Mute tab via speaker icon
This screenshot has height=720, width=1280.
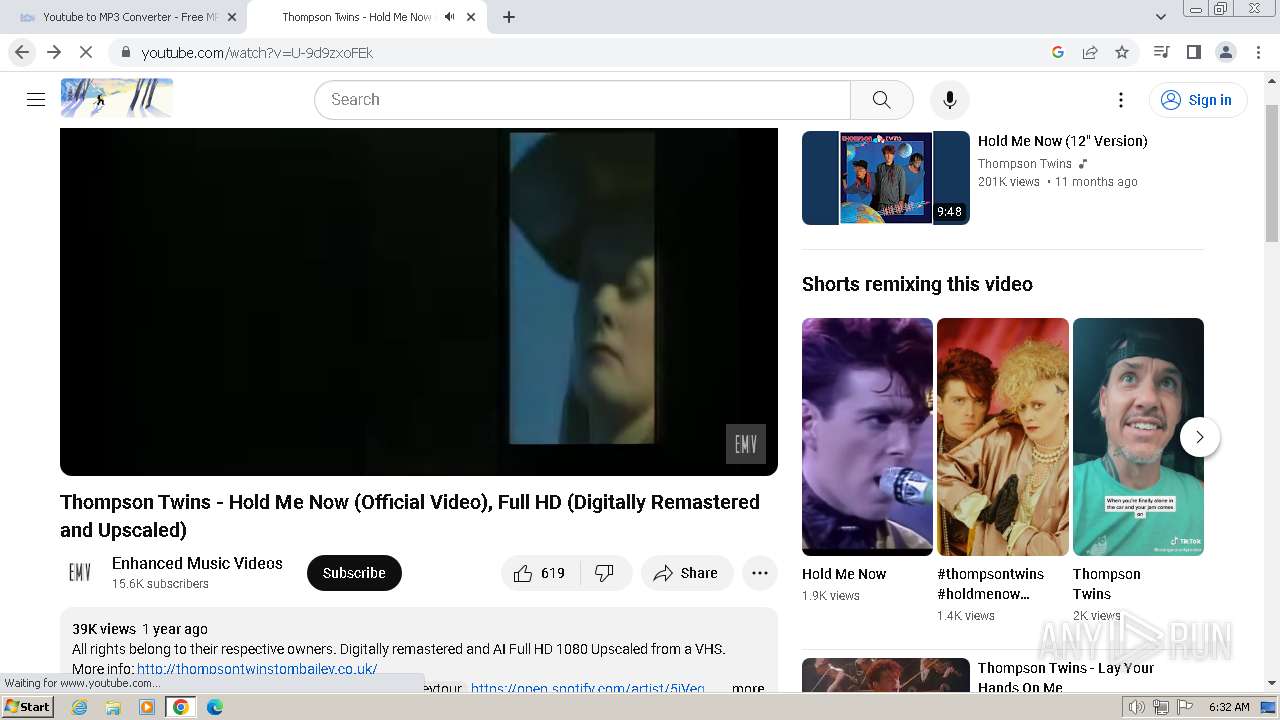pos(450,17)
